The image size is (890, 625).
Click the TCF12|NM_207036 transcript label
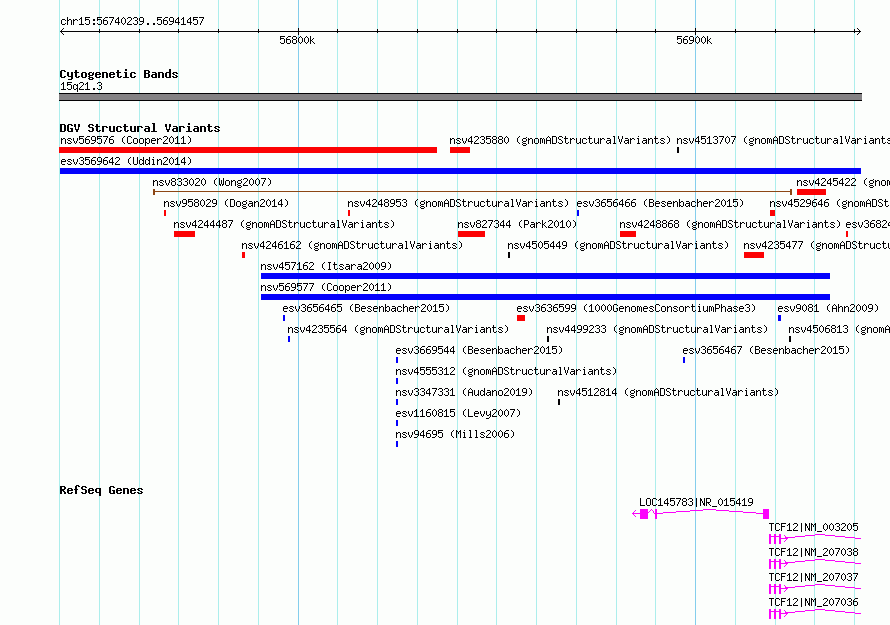coord(813,602)
